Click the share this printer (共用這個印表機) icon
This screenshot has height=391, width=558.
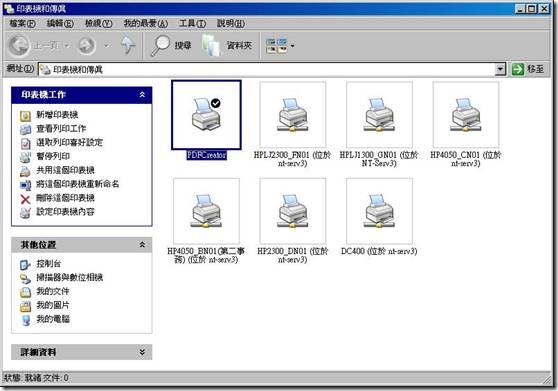(x=25, y=171)
